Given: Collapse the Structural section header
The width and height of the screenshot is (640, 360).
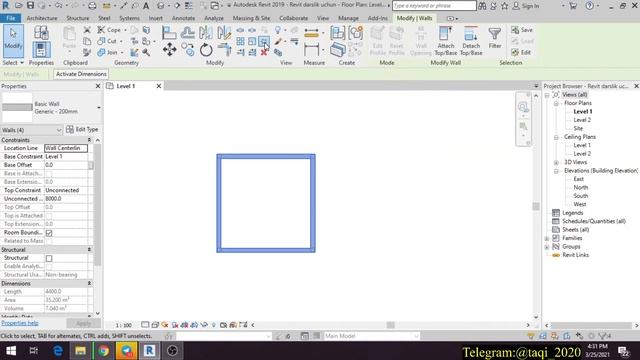Looking at the screenshot, I should click(x=89, y=249).
